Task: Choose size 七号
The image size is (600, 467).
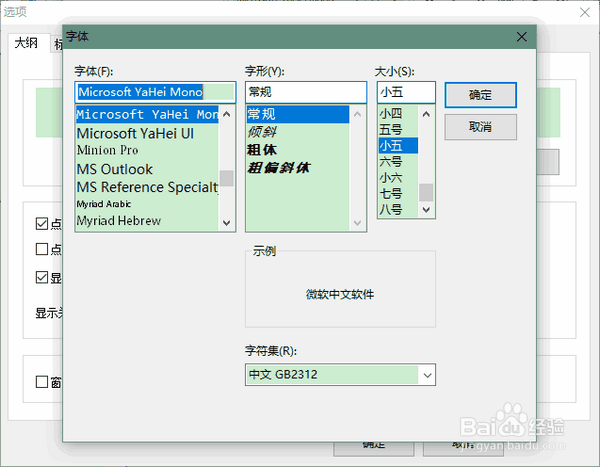Action: (398, 194)
